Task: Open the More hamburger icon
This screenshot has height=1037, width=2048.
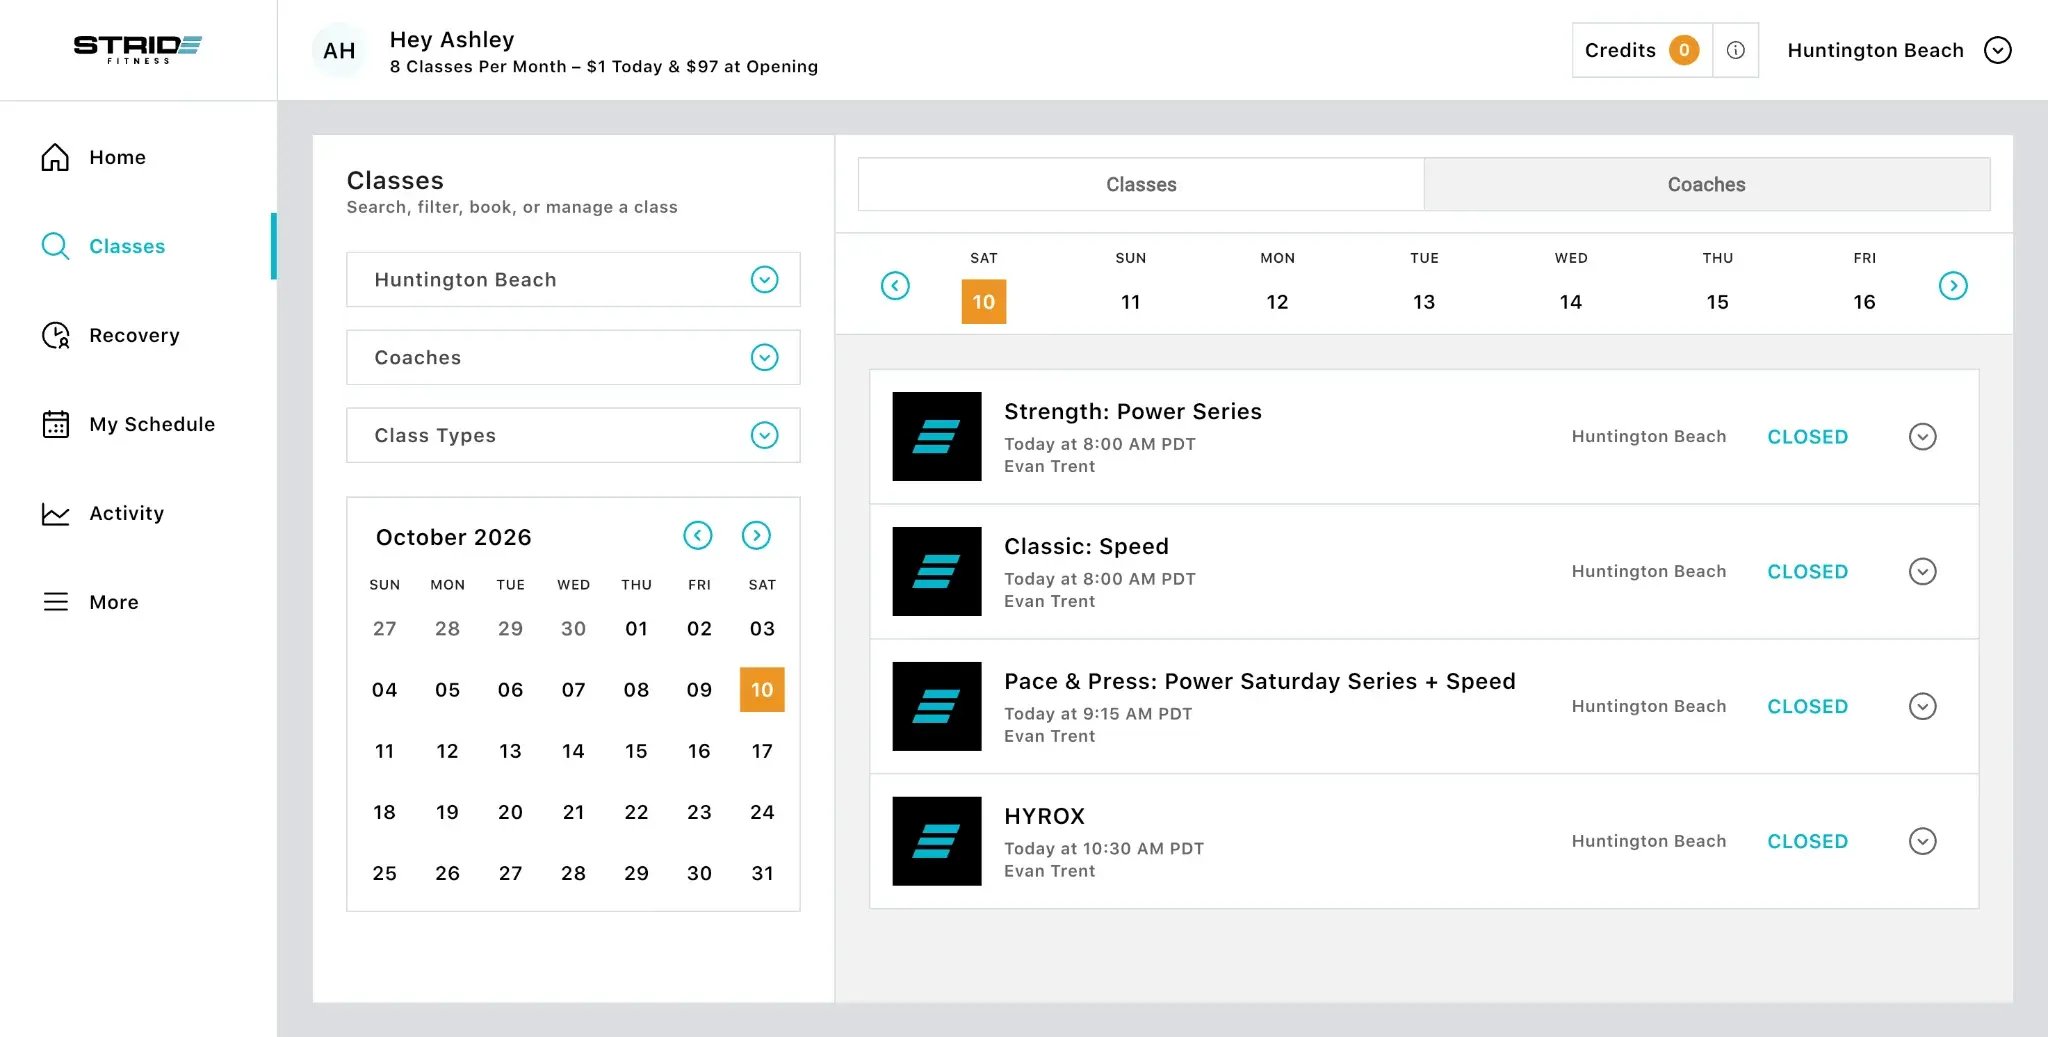Action: click(55, 602)
